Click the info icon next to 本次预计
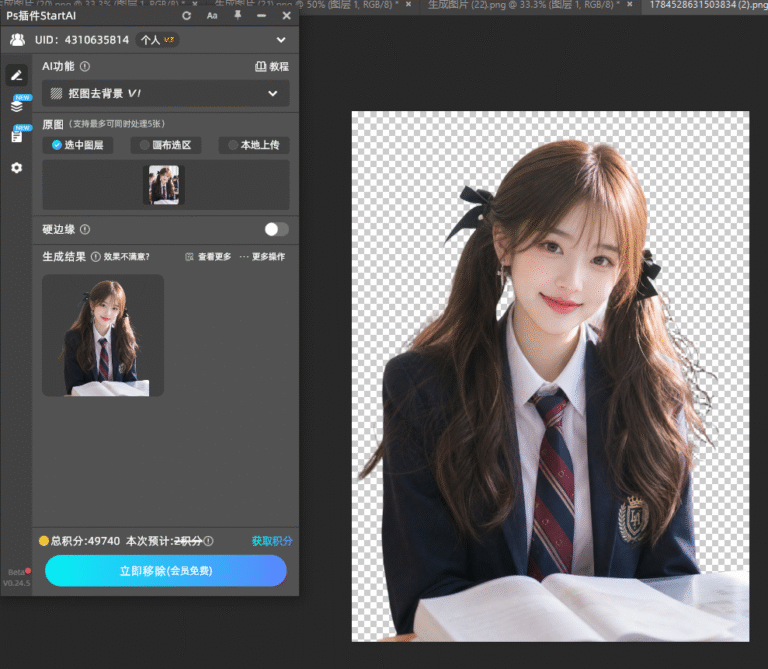The image size is (768, 669). (209, 541)
